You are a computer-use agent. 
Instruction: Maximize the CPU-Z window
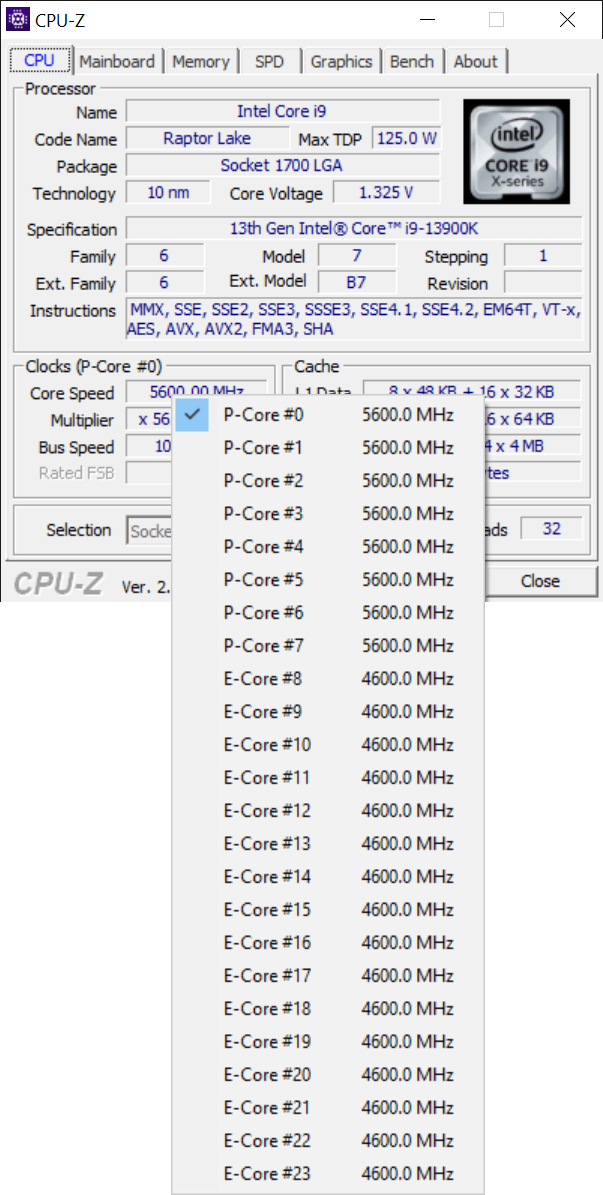(496, 20)
